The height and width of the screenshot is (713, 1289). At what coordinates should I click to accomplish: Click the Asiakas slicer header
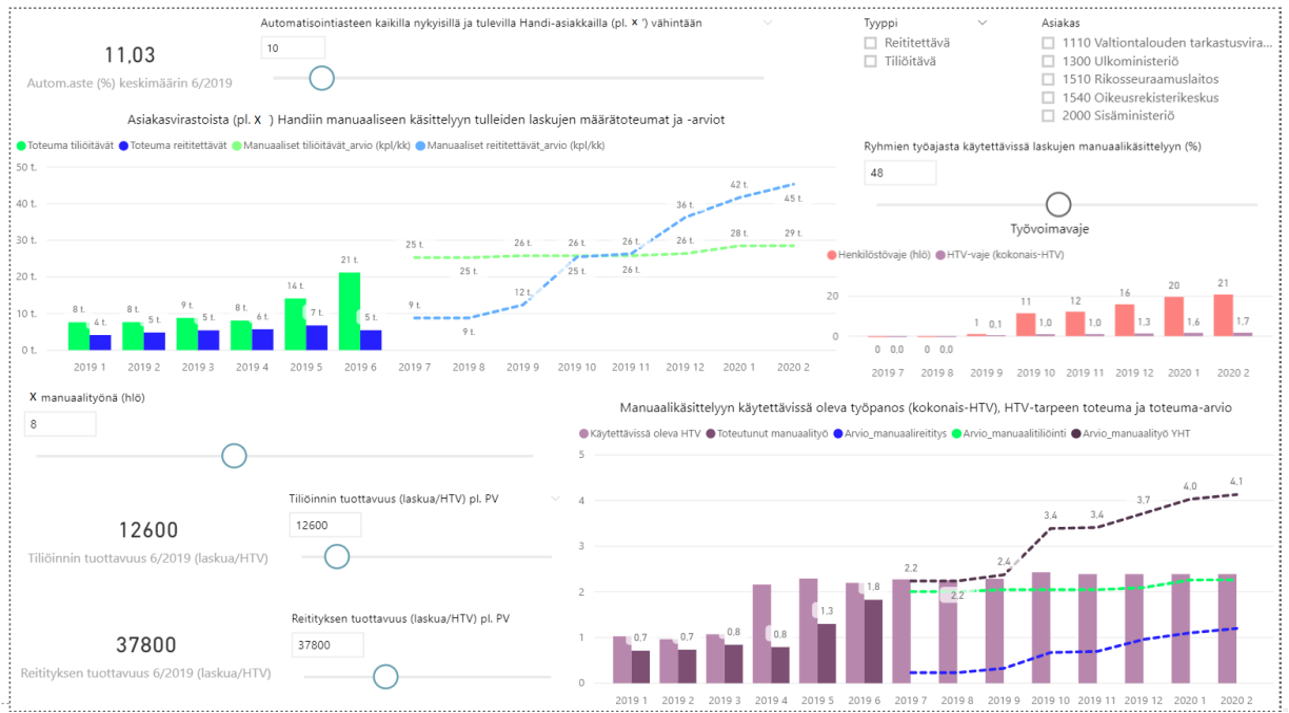[x=1061, y=22]
